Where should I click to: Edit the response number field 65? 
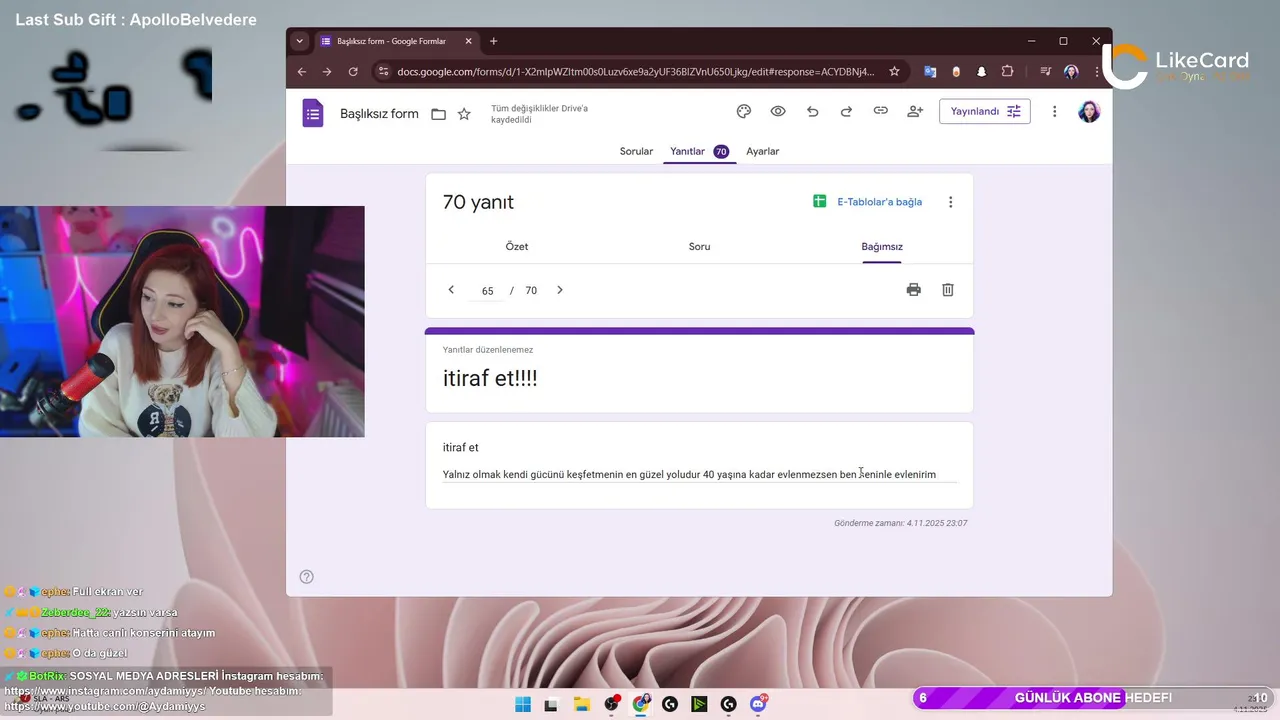click(x=487, y=291)
